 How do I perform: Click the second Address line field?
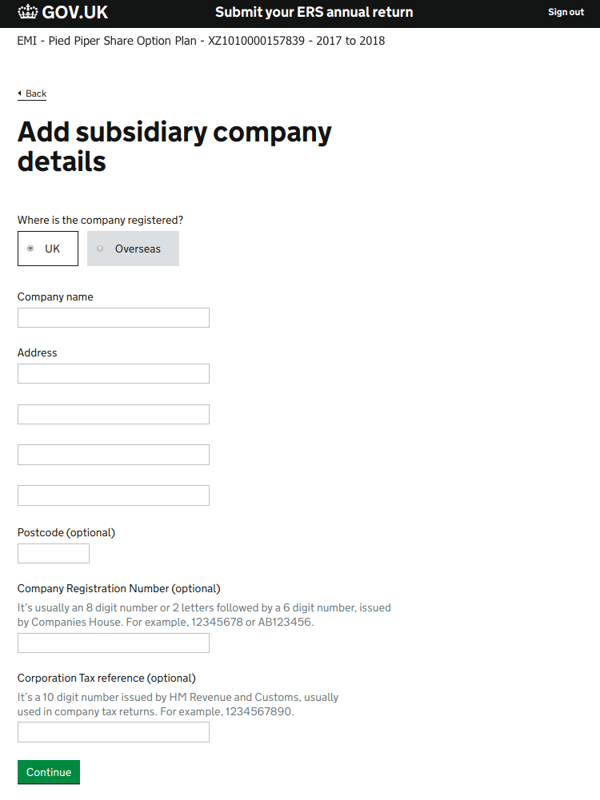113,414
